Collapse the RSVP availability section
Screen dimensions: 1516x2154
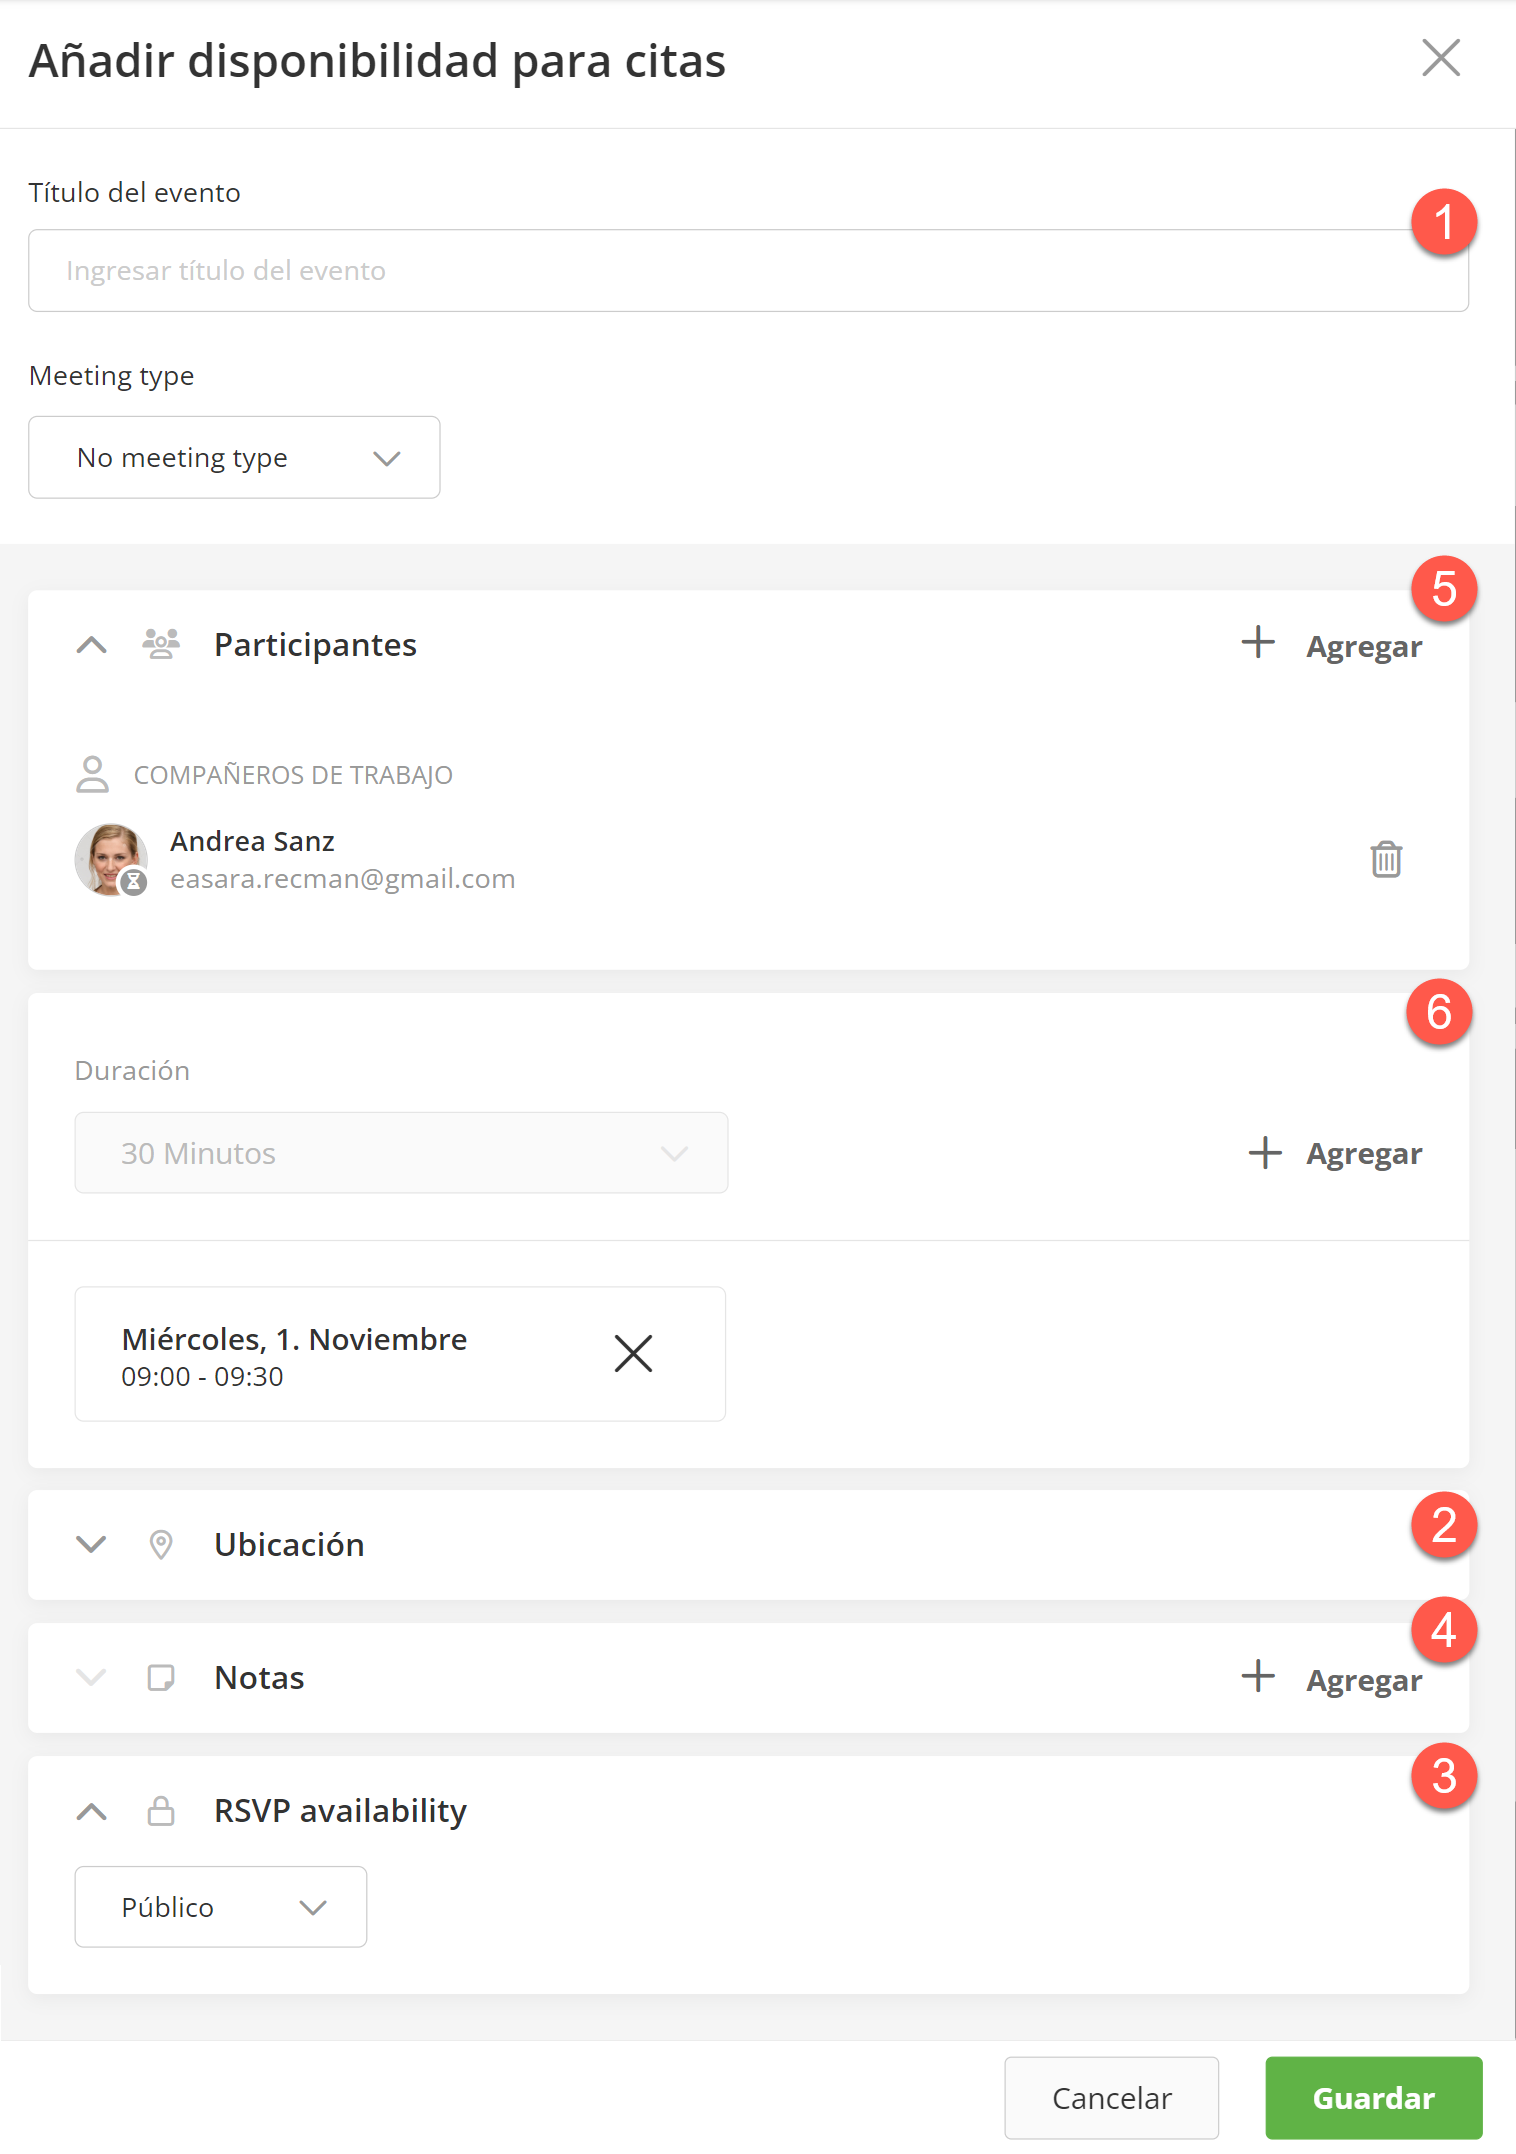pos(91,1811)
